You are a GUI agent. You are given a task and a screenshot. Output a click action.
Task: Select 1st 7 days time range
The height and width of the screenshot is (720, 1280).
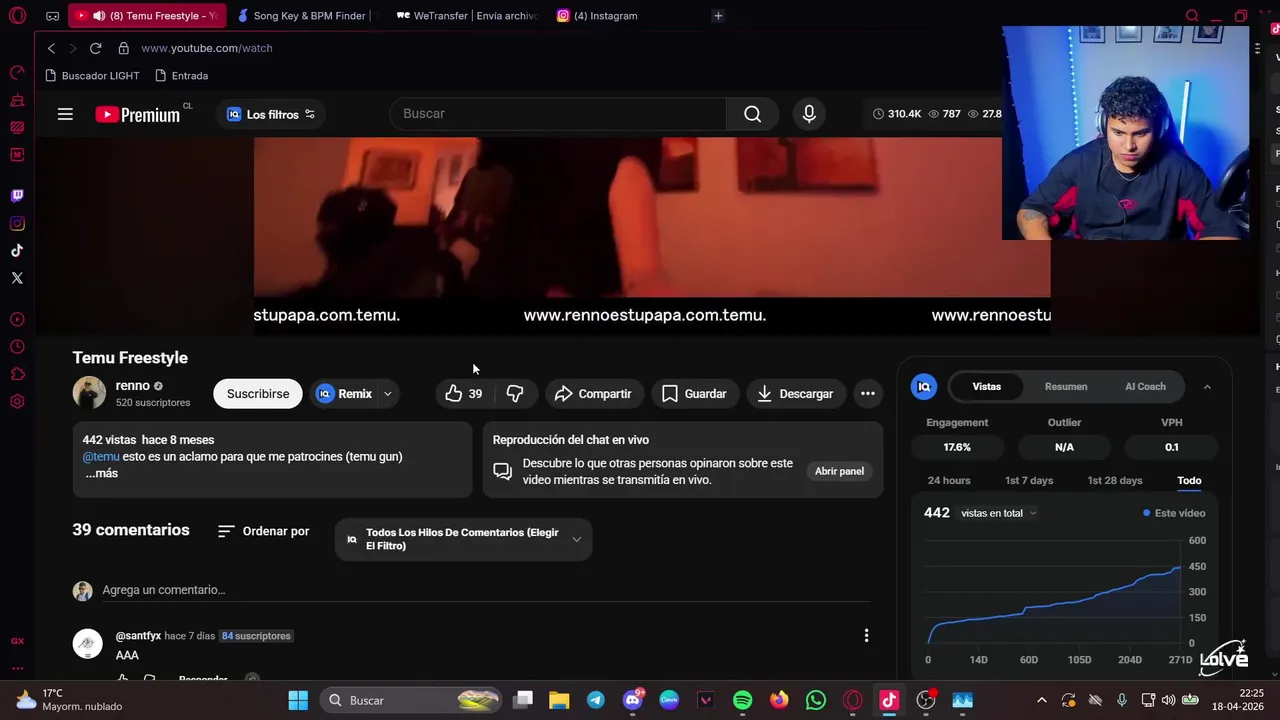pos(1029,481)
